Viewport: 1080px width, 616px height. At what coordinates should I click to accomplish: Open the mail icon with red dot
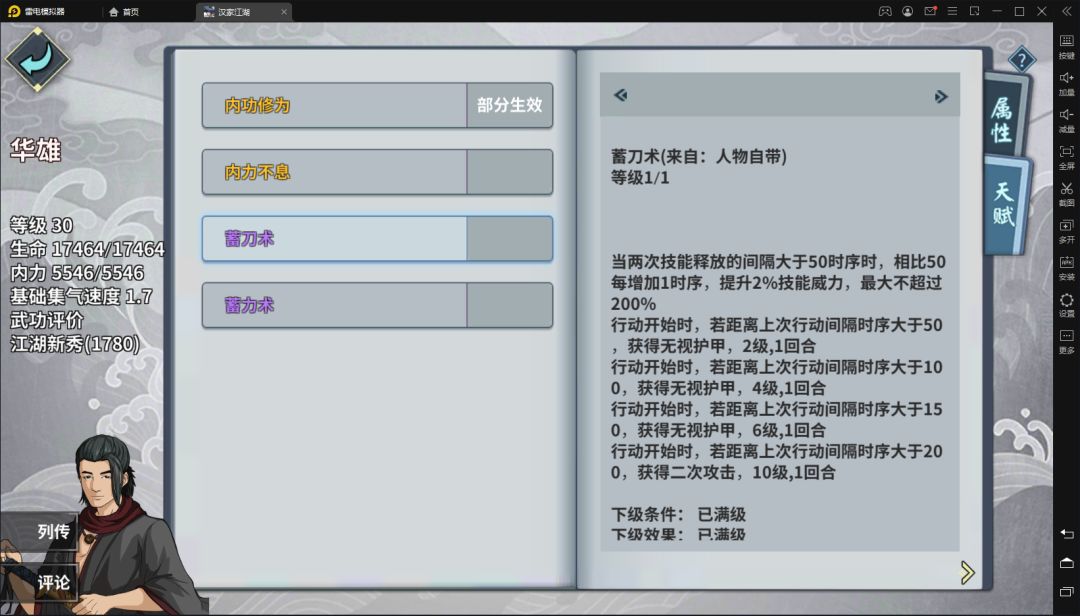(x=930, y=11)
